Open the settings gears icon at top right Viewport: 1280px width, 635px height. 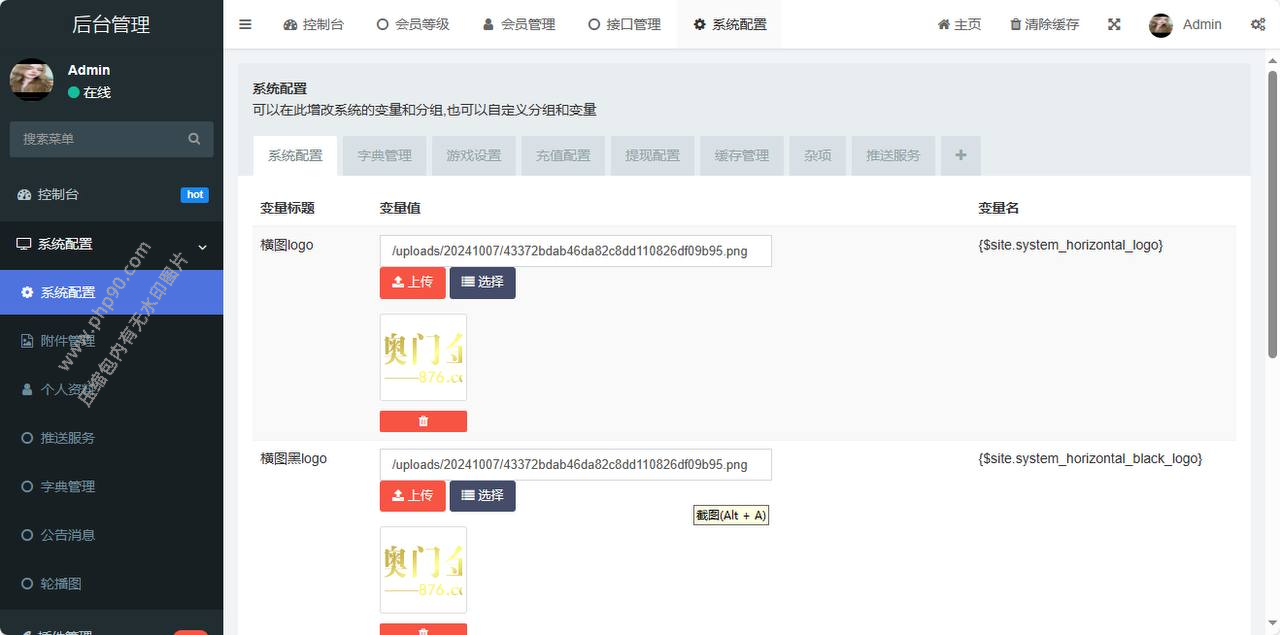click(1257, 24)
